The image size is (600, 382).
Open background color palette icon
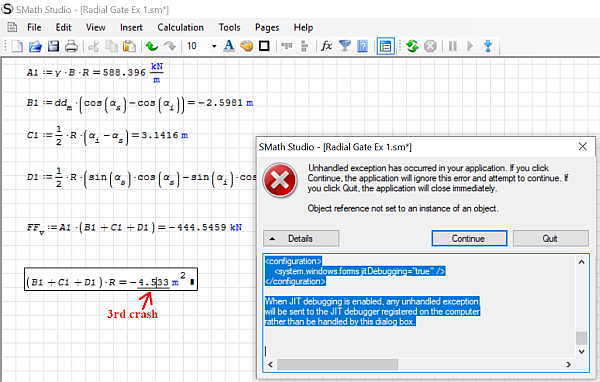point(246,46)
